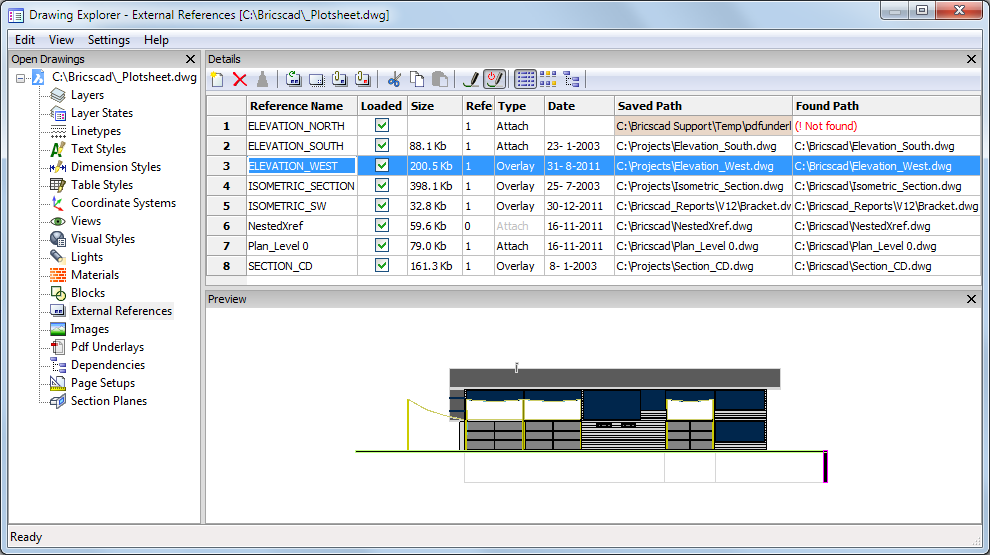Click the Unload xref icon
This screenshot has width=990, height=555.
tap(316, 80)
